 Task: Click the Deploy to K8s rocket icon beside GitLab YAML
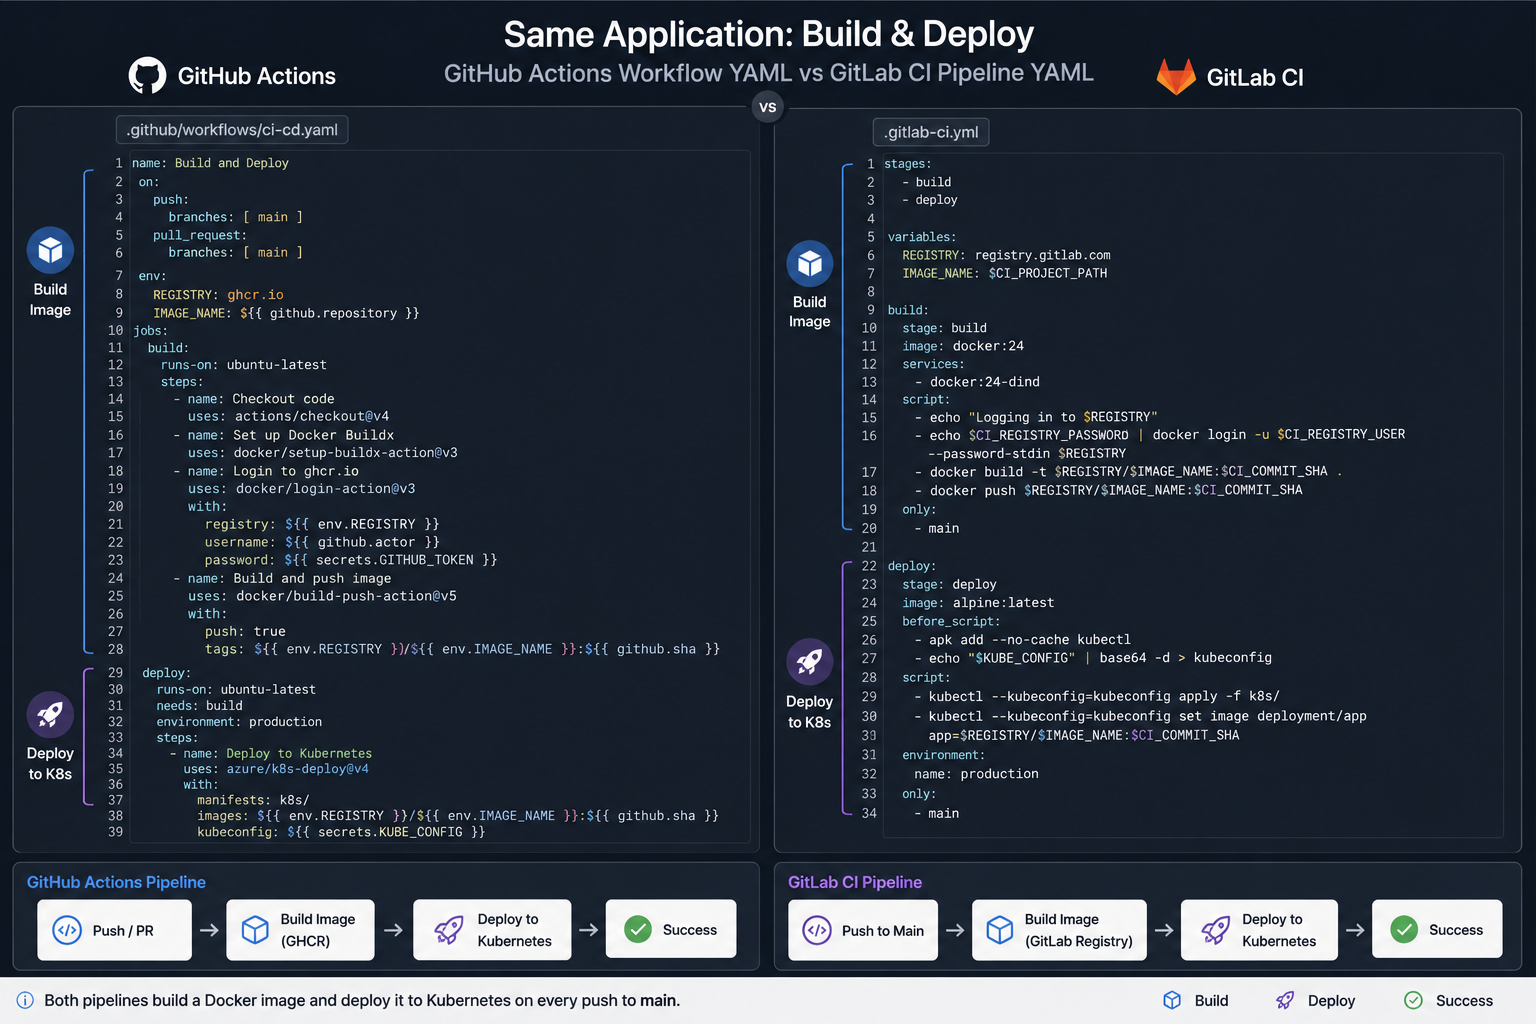810,661
